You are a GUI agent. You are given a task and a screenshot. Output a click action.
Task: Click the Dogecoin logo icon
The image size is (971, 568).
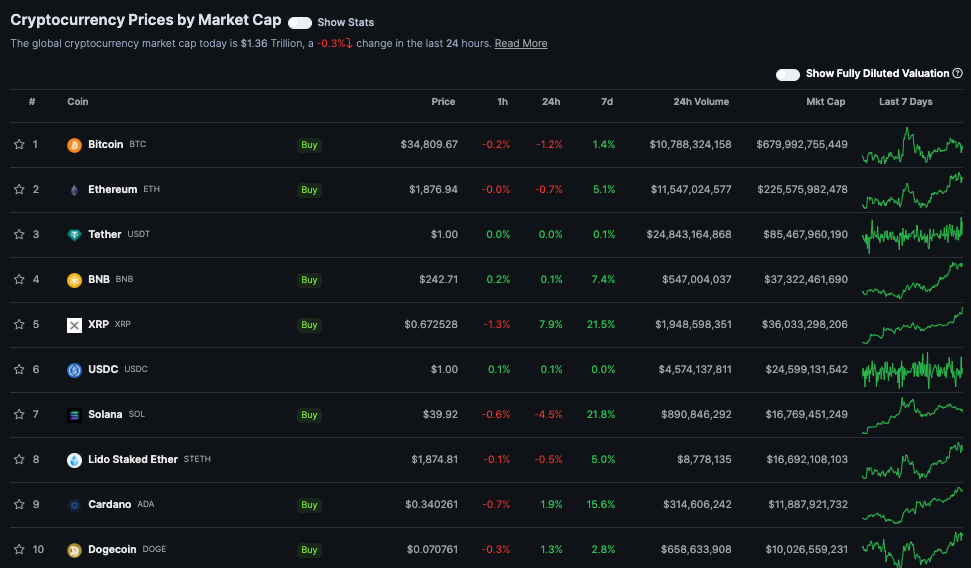click(74, 550)
